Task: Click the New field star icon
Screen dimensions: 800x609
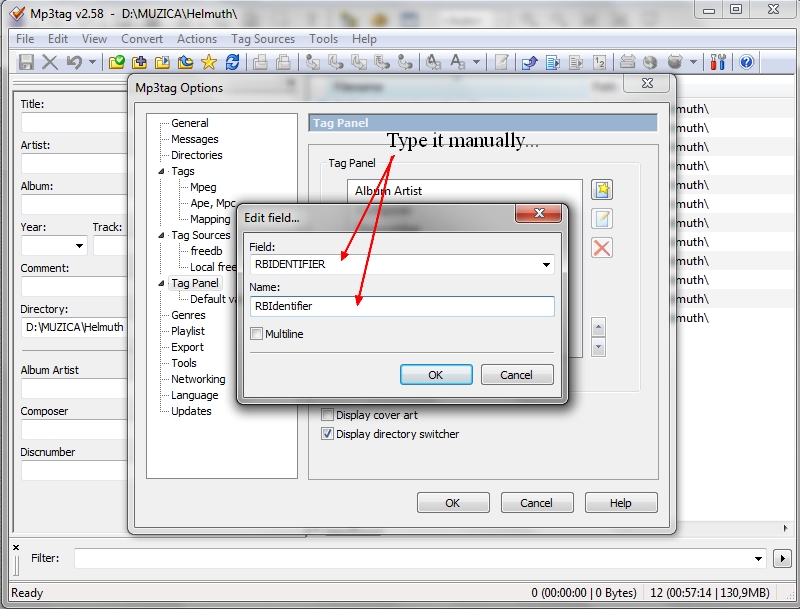Action: point(602,190)
